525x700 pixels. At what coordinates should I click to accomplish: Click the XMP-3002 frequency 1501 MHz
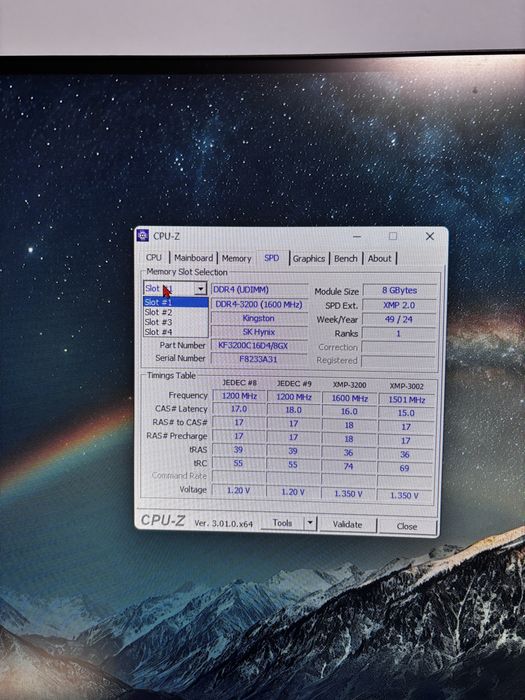tap(406, 400)
